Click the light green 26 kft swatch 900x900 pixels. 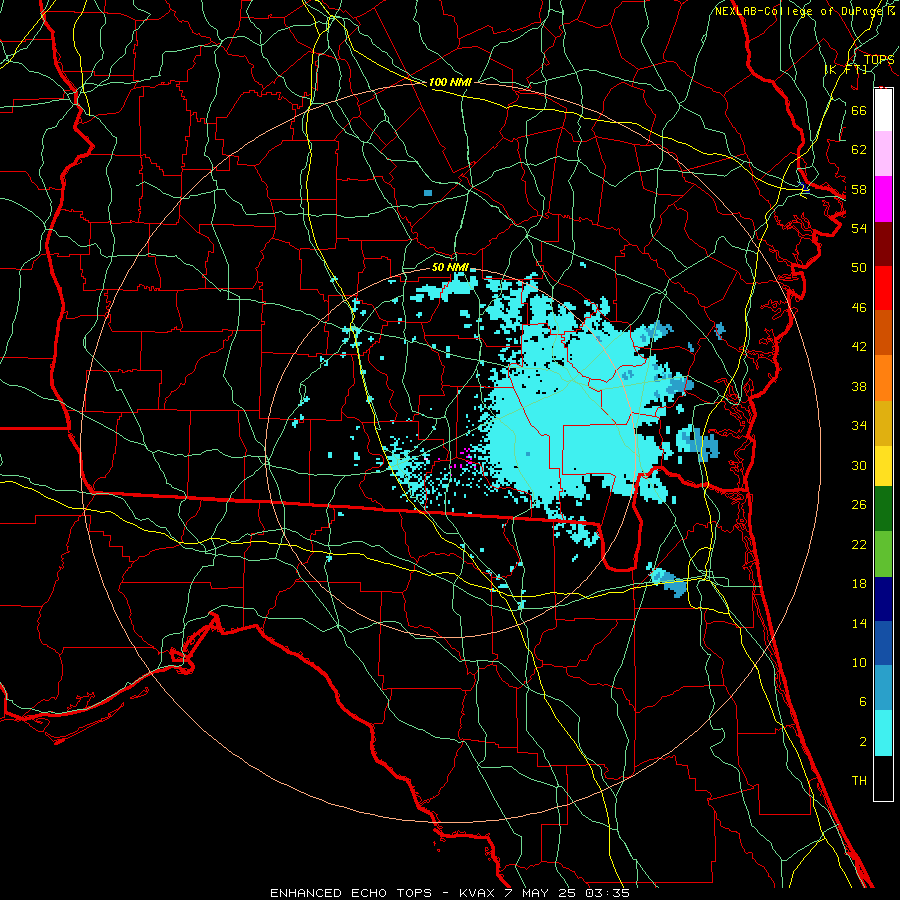pyautogui.click(x=883, y=554)
